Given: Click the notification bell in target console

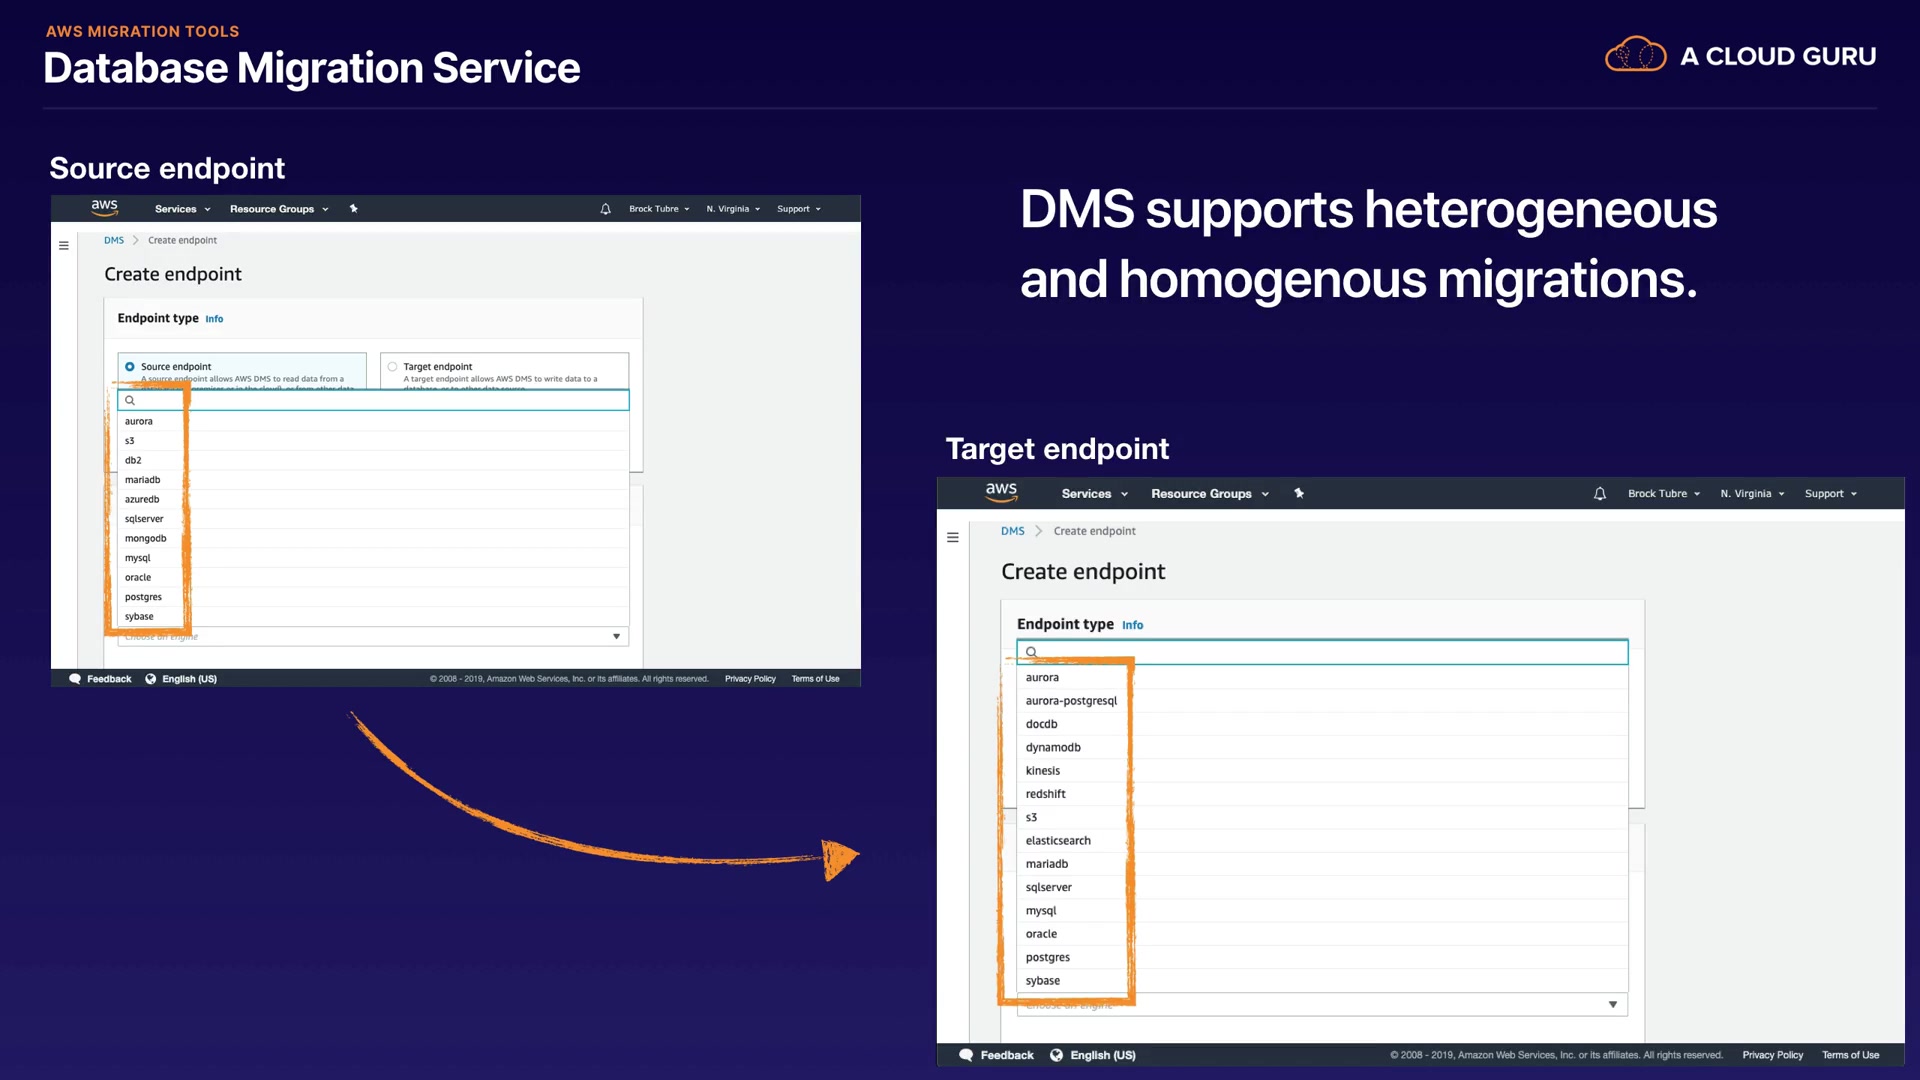Looking at the screenshot, I should pos(1599,494).
